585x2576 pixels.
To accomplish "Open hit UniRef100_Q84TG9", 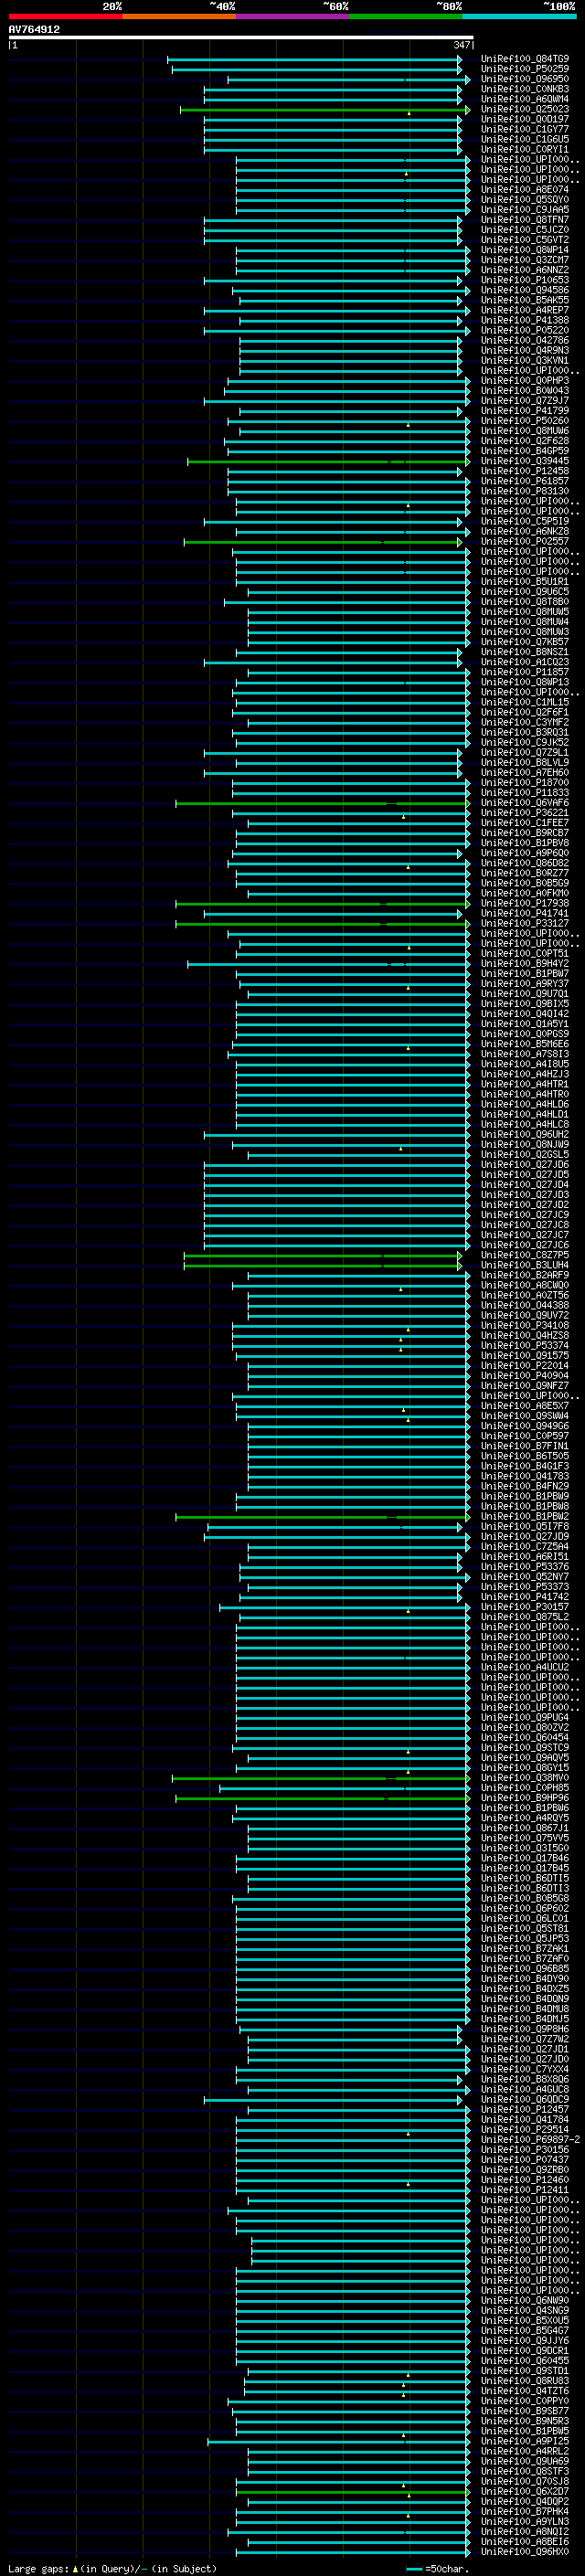I will click(x=525, y=59).
